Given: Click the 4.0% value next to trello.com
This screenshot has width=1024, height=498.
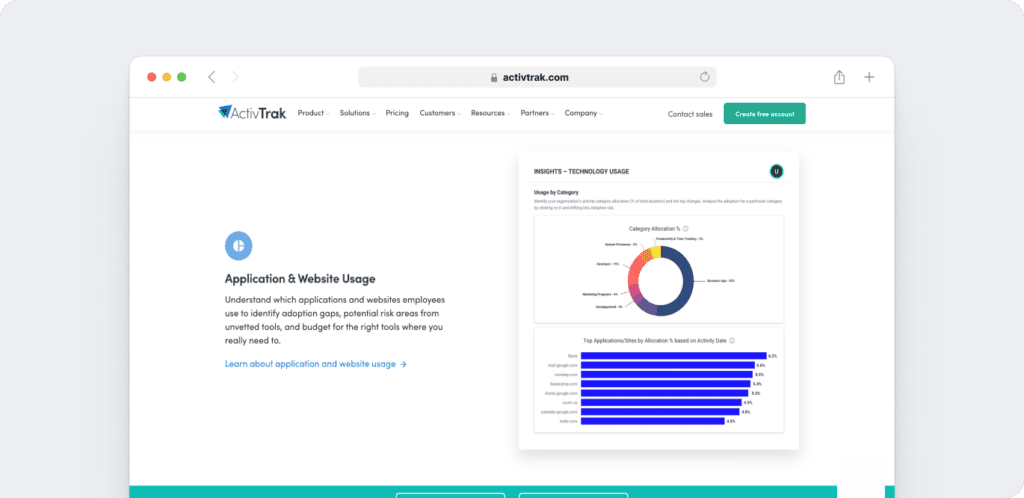Looking at the screenshot, I should pyautogui.click(x=731, y=422).
